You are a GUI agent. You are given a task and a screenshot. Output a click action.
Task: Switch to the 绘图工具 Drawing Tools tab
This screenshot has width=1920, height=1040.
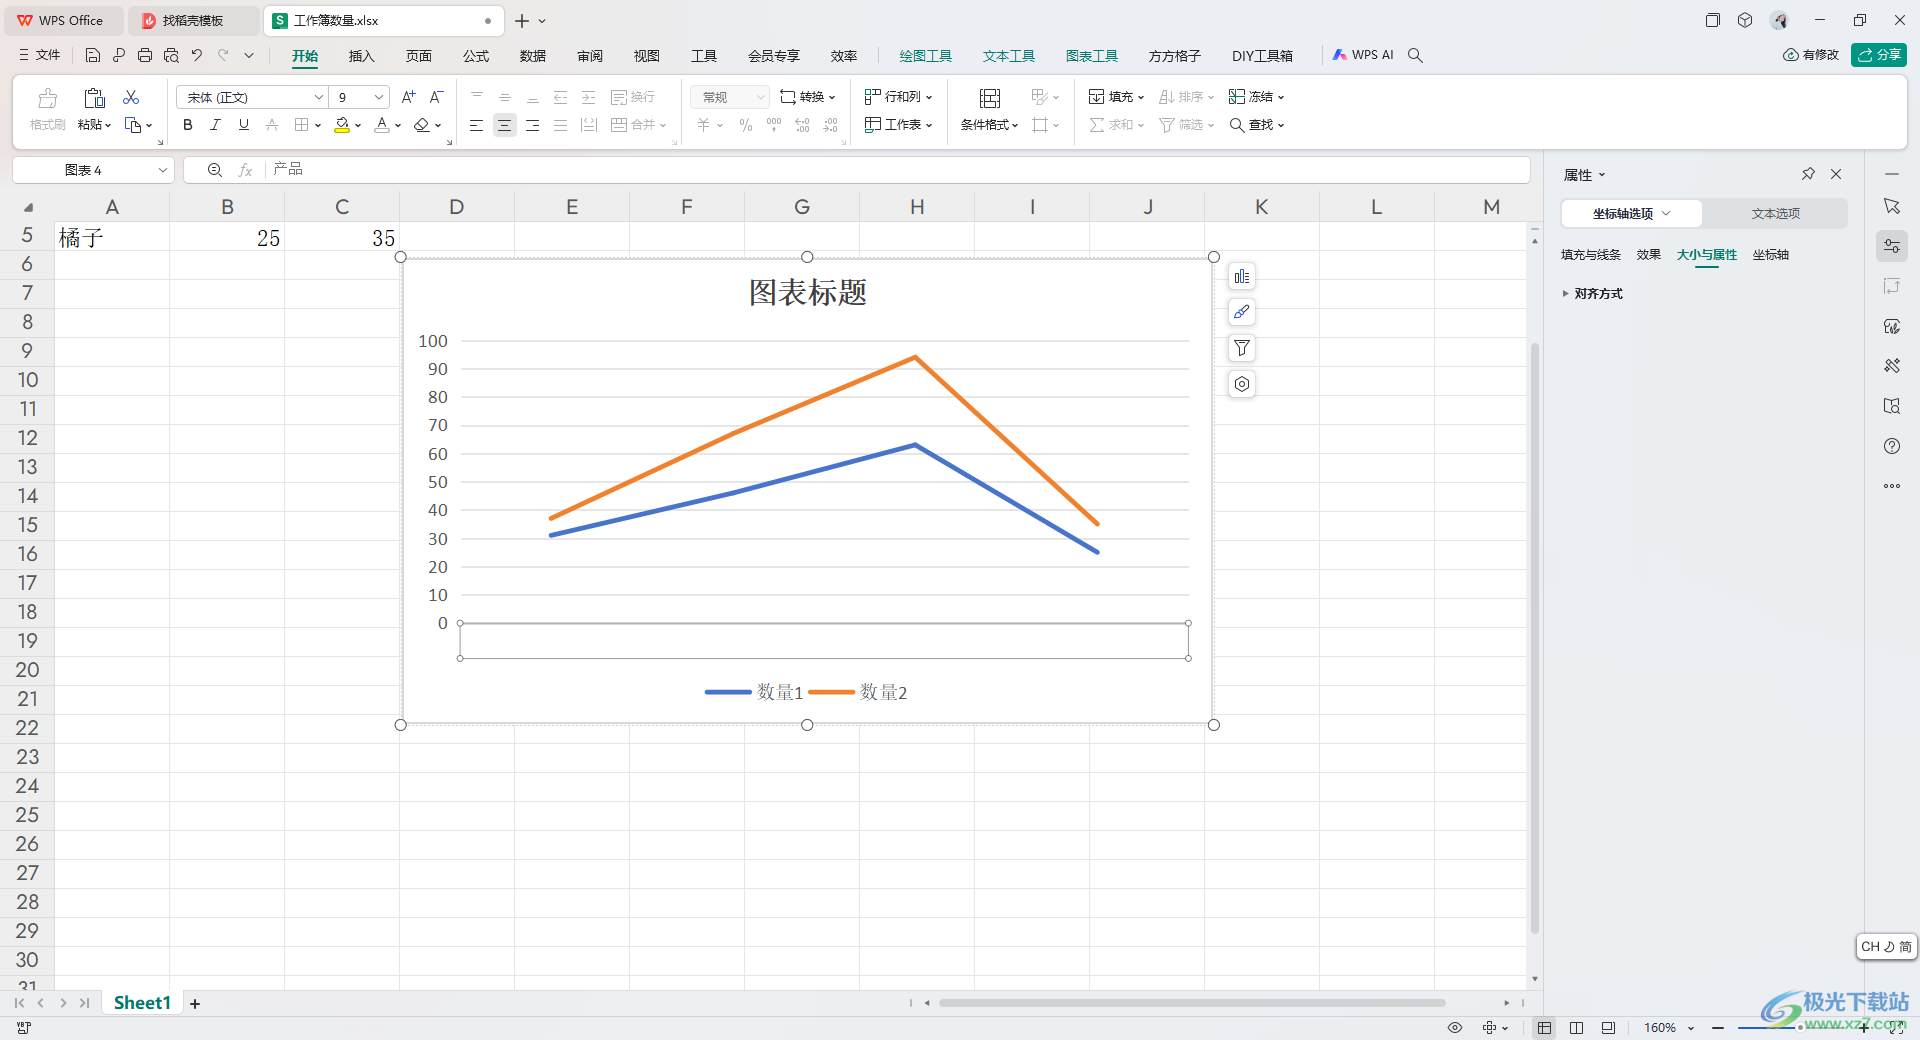(x=925, y=56)
